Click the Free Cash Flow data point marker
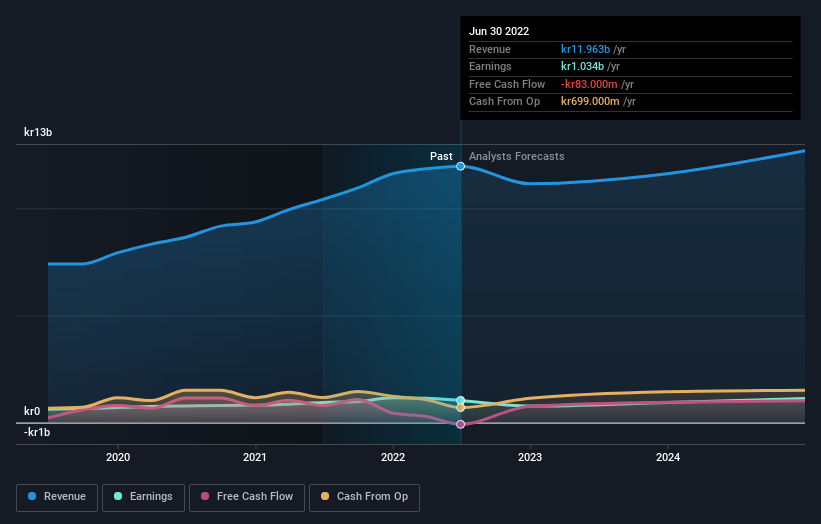 [460, 424]
